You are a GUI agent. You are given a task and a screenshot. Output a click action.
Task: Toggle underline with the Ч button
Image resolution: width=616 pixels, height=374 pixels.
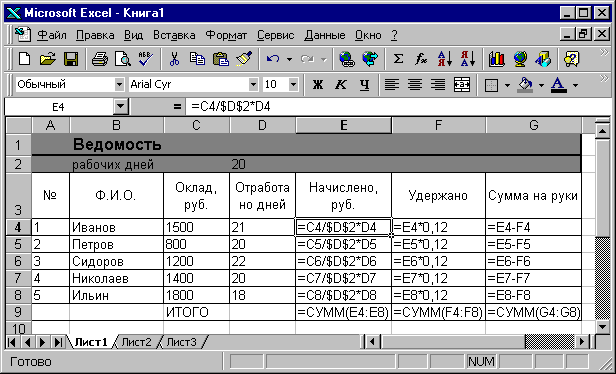pos(365,84)
